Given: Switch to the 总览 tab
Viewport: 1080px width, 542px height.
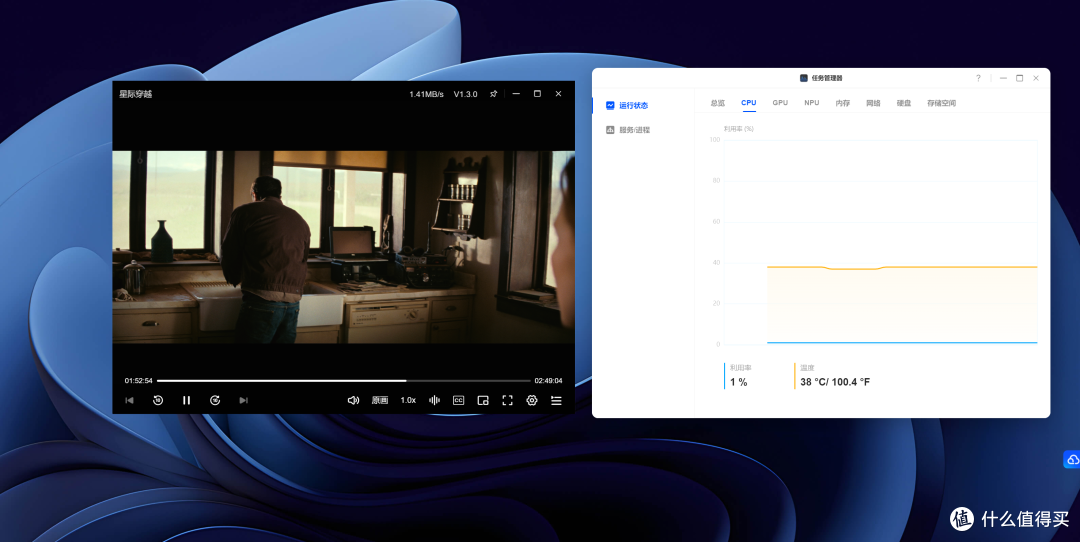Looking at the screenshot, I should 718,103.
